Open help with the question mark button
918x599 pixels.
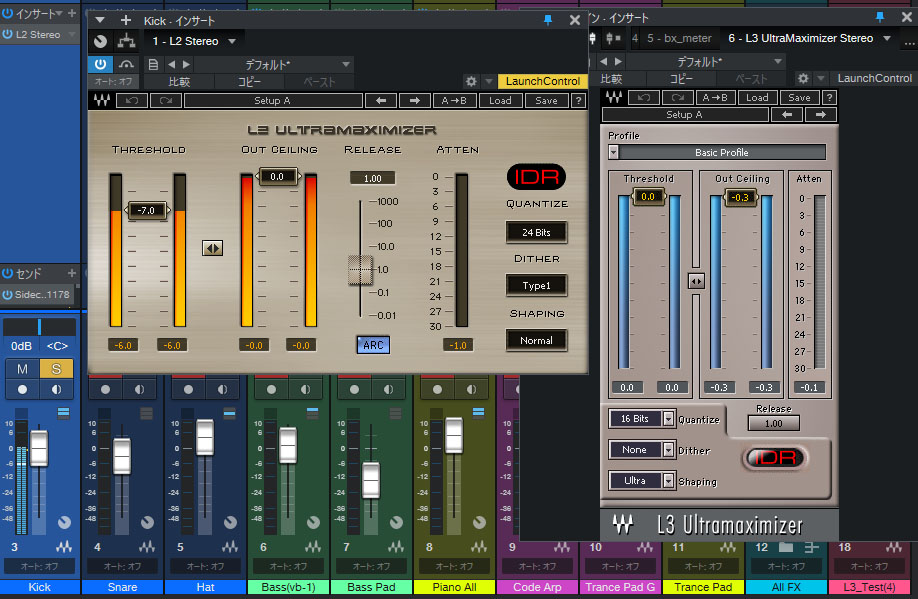point(578,100)
